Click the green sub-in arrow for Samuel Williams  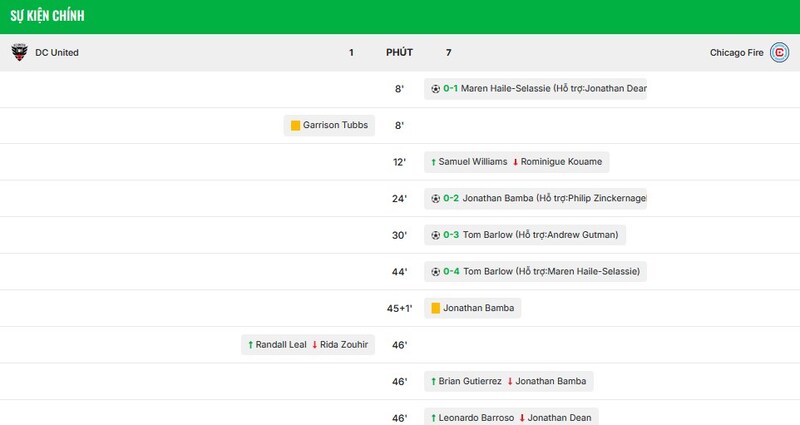coord(433,162)
